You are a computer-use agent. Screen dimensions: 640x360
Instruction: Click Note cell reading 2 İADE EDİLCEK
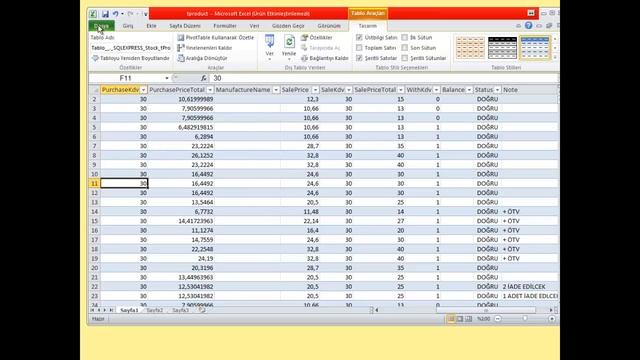529,287
